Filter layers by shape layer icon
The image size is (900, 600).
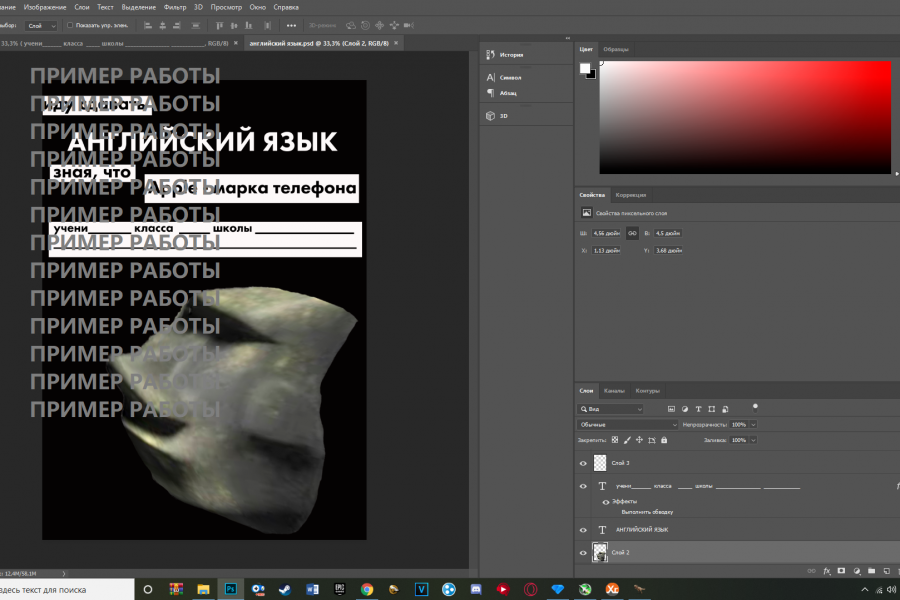(712, 409)
